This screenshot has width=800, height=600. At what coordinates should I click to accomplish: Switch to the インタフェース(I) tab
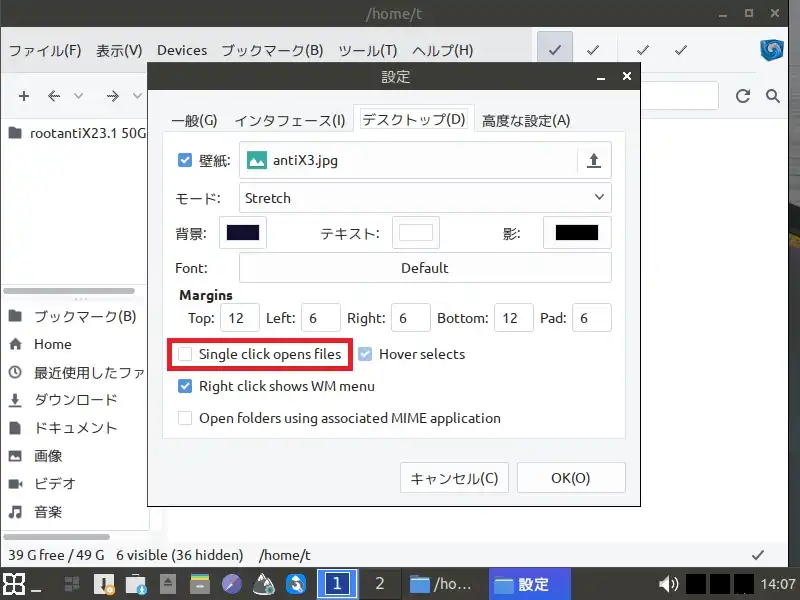pyautogui.click(x=290, y=120)
